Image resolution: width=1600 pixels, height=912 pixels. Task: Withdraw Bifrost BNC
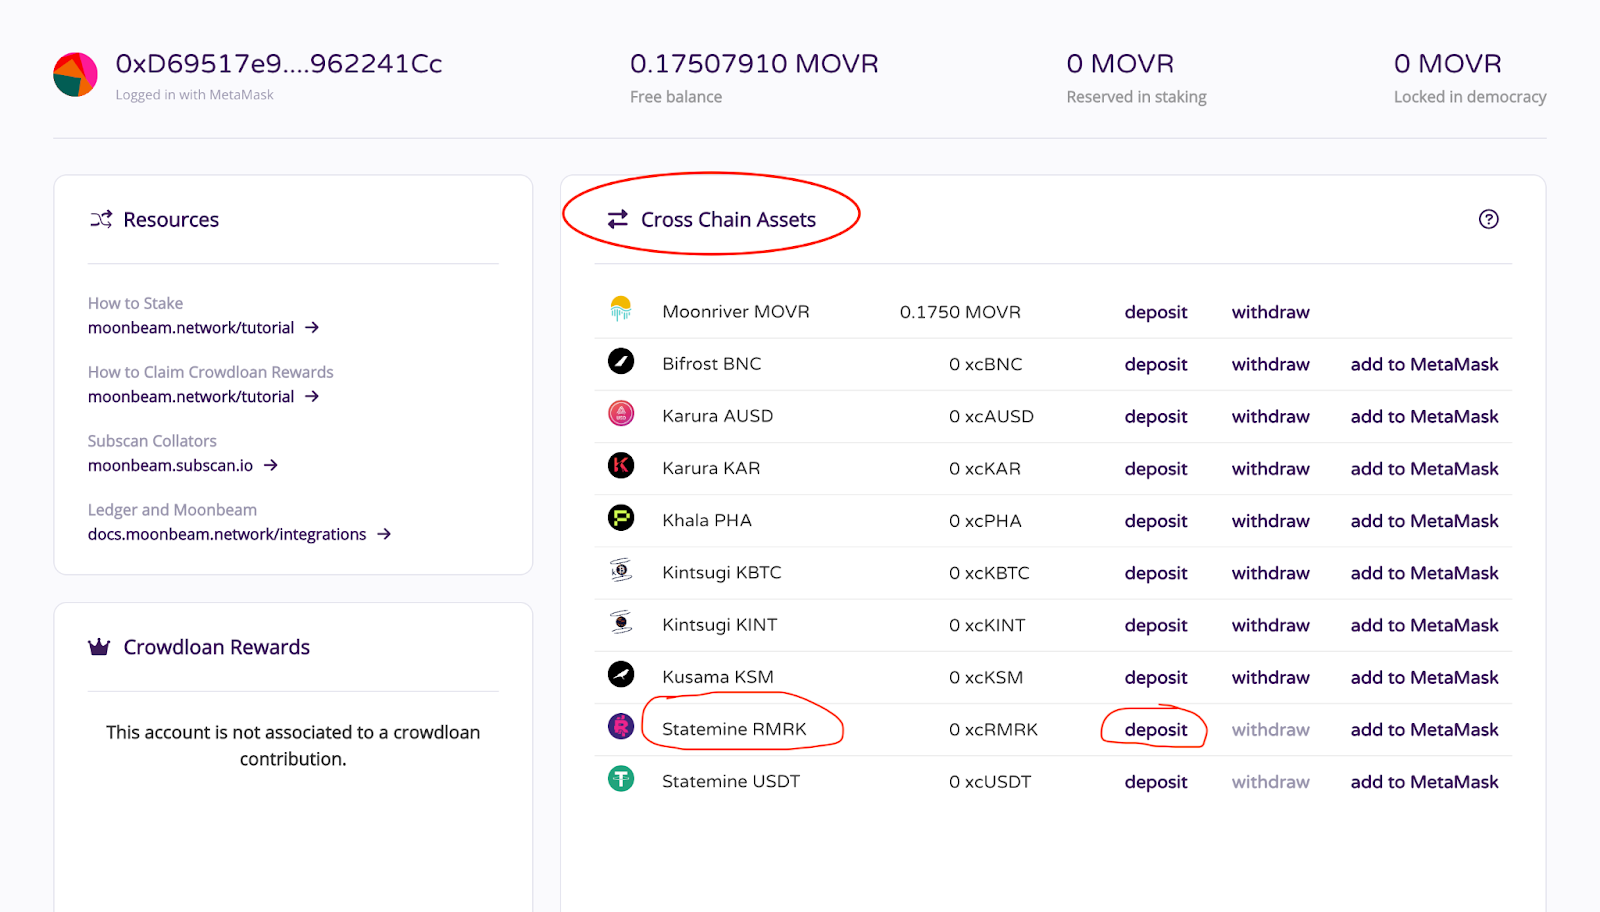pos(1270,364)
